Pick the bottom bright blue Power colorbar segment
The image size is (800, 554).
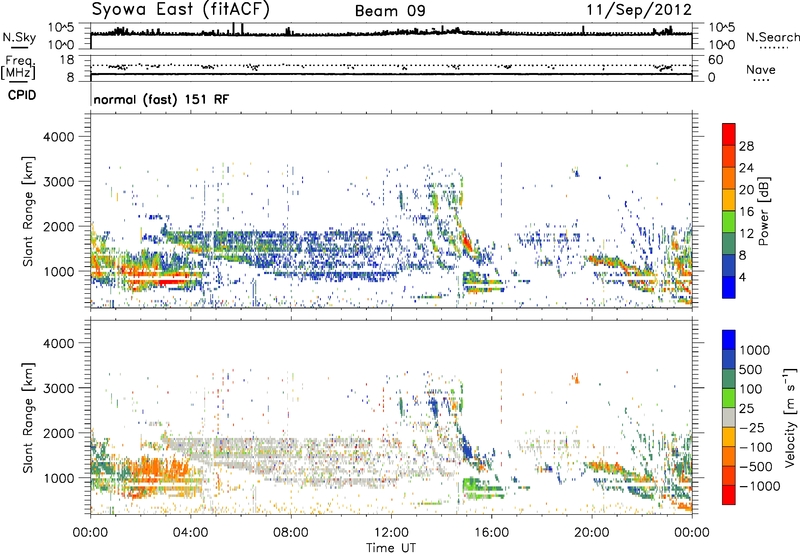click(x=729, y=287)
